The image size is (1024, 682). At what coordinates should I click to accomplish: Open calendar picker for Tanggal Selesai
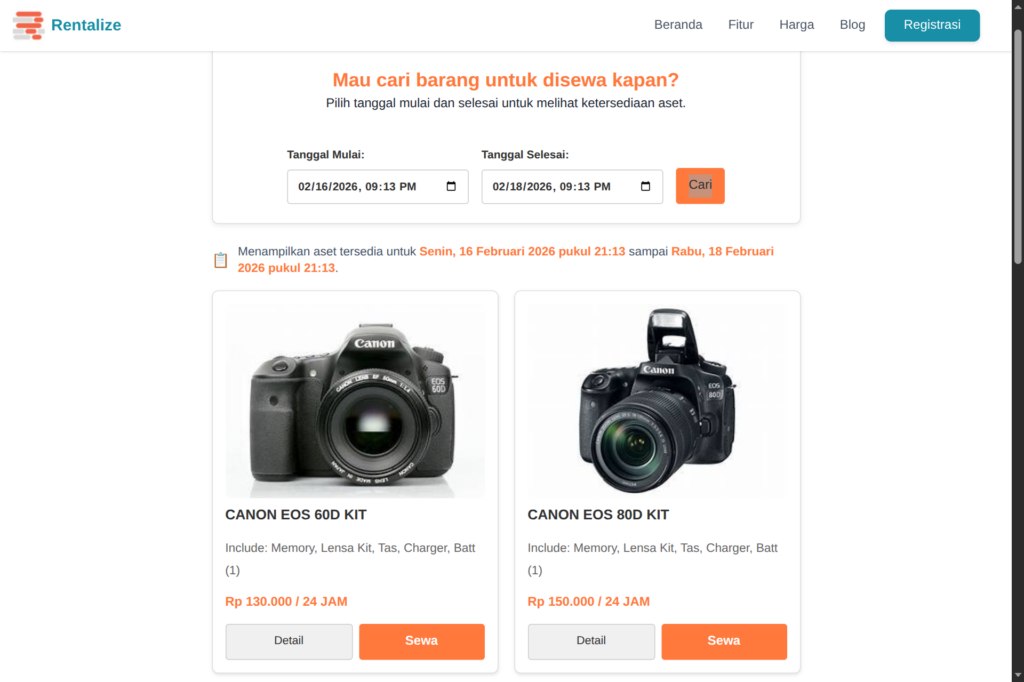[x=645, y=187]
